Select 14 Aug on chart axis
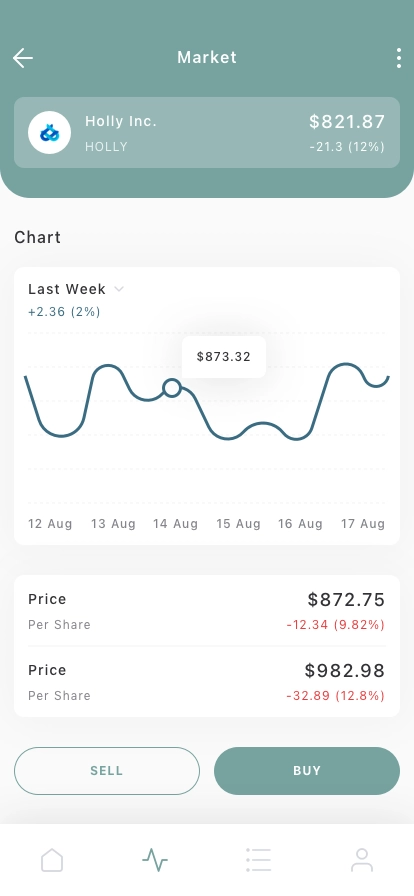 point(176,524)
